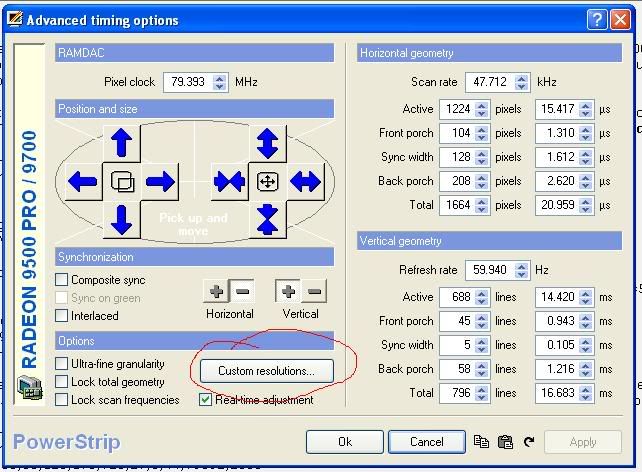Uncheck Real-time adjustment
Screen dimensions: 642x472
[205, 400]
